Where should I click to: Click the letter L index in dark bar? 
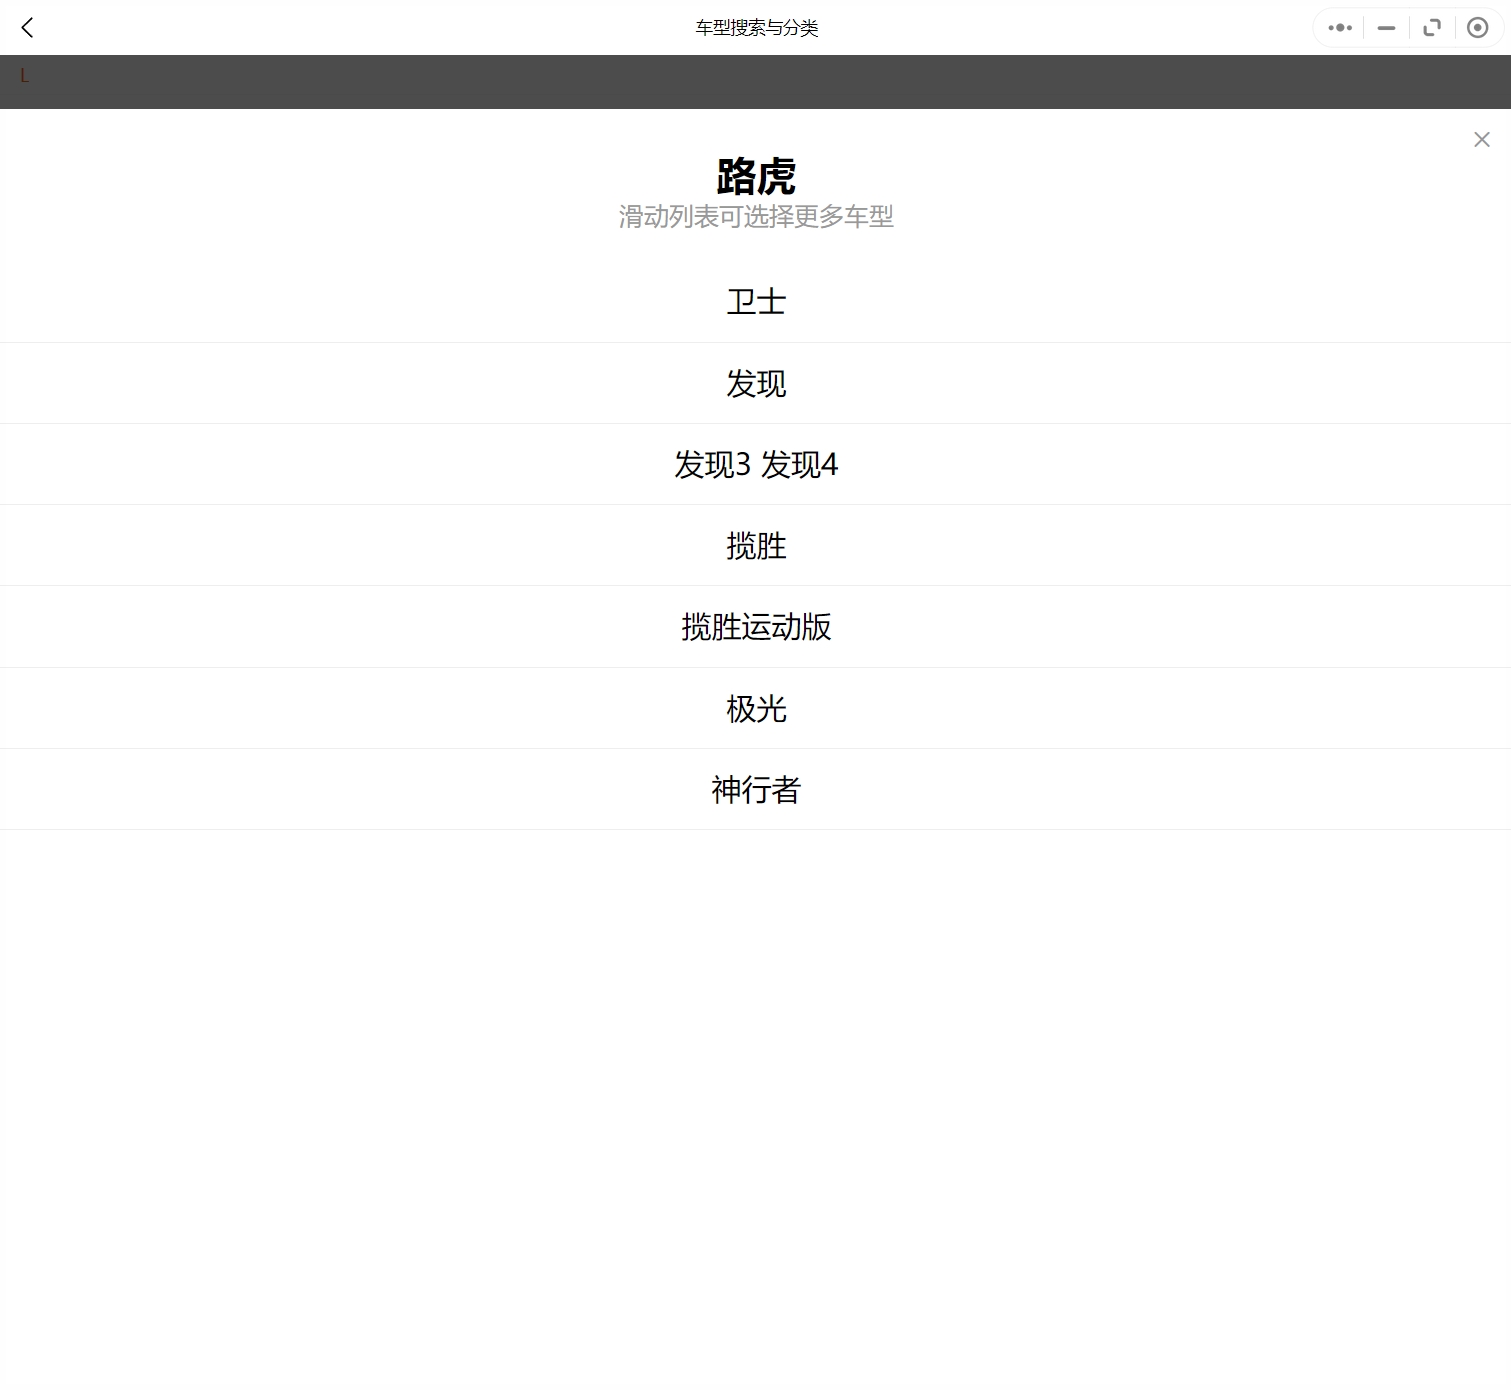[x=24, y=76]
